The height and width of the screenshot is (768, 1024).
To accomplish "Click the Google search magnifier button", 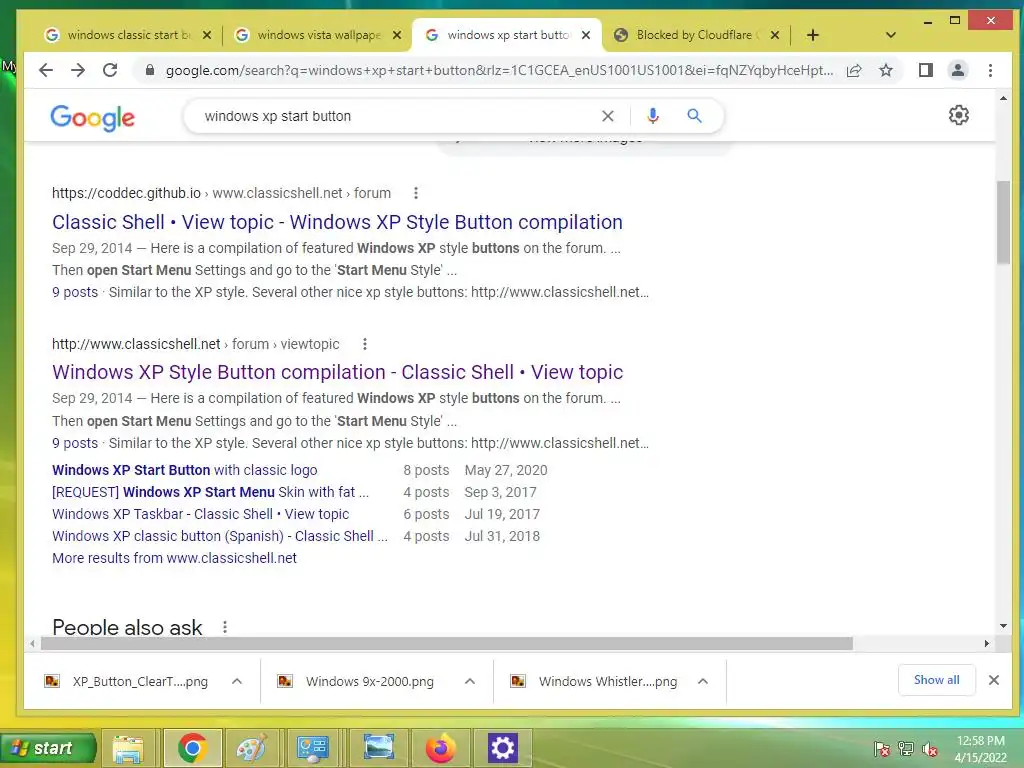I will click(x=694, y=116).
